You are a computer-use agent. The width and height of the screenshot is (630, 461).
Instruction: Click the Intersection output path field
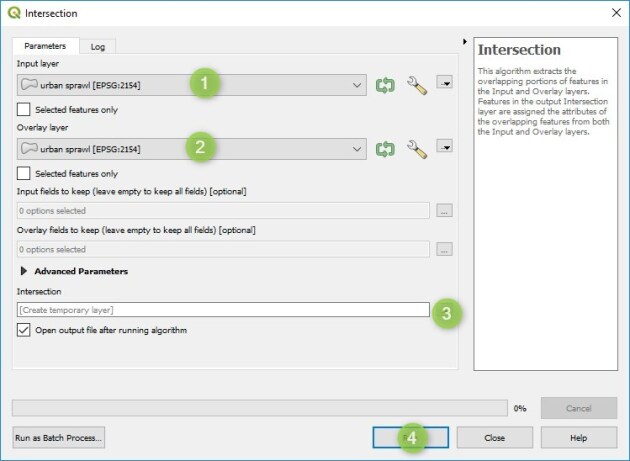(x=223, y=310)
